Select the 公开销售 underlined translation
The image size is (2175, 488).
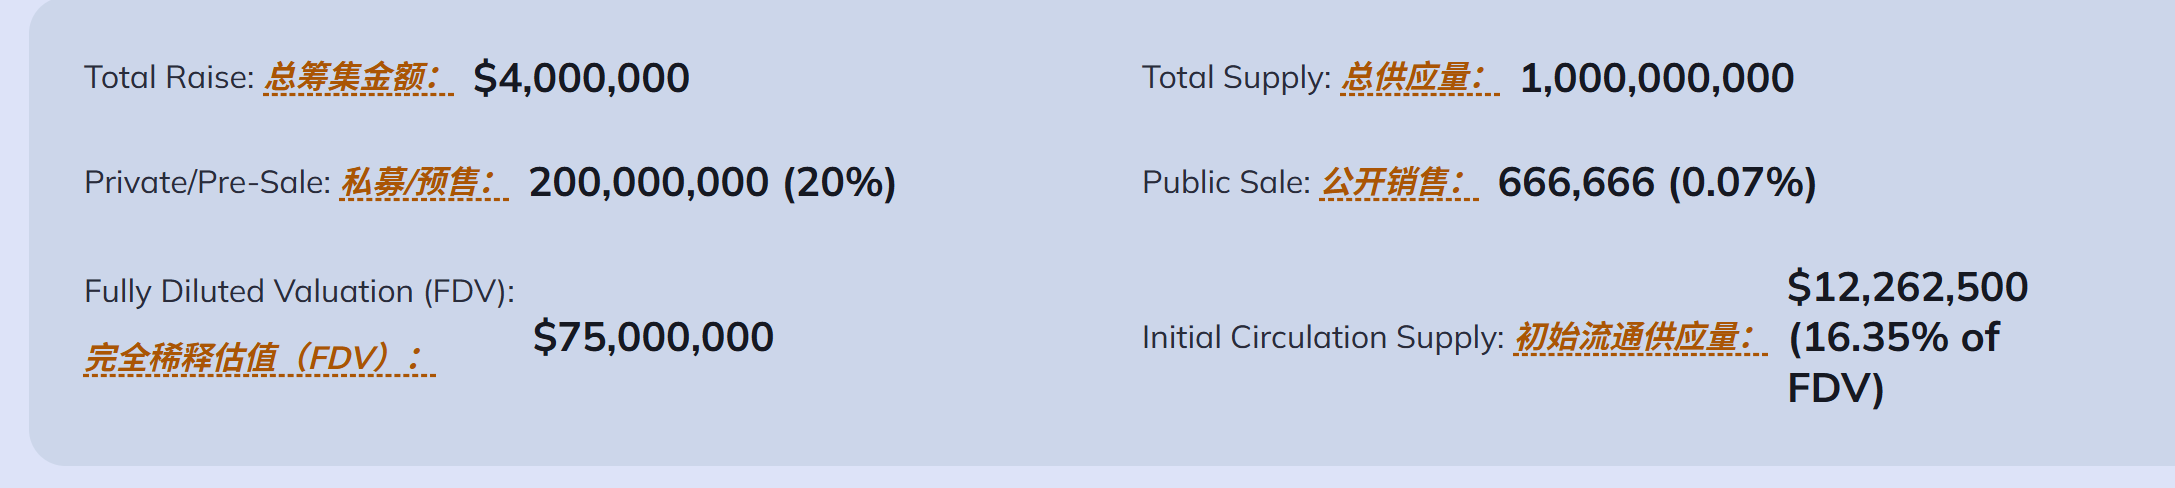1398,183
